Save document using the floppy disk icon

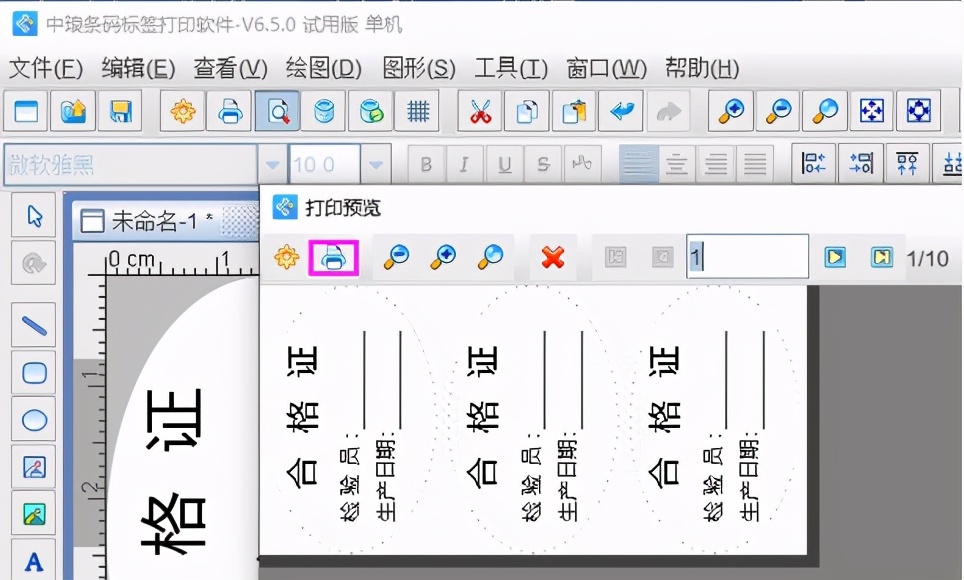tap(120, 111)
